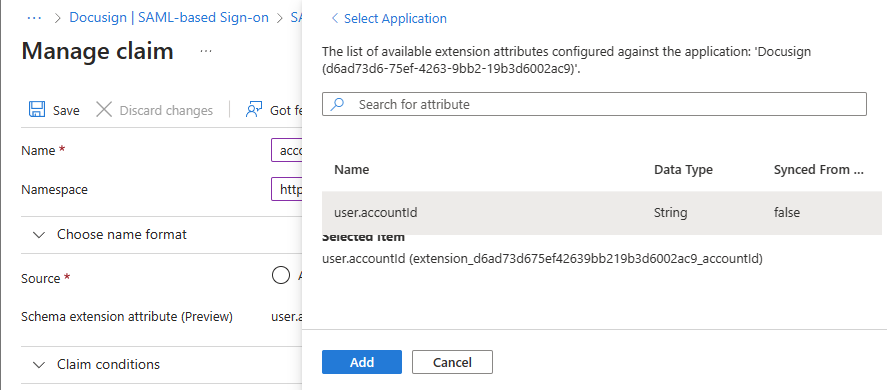
Task: Click the Discard changes X icon
Action: 104,110
